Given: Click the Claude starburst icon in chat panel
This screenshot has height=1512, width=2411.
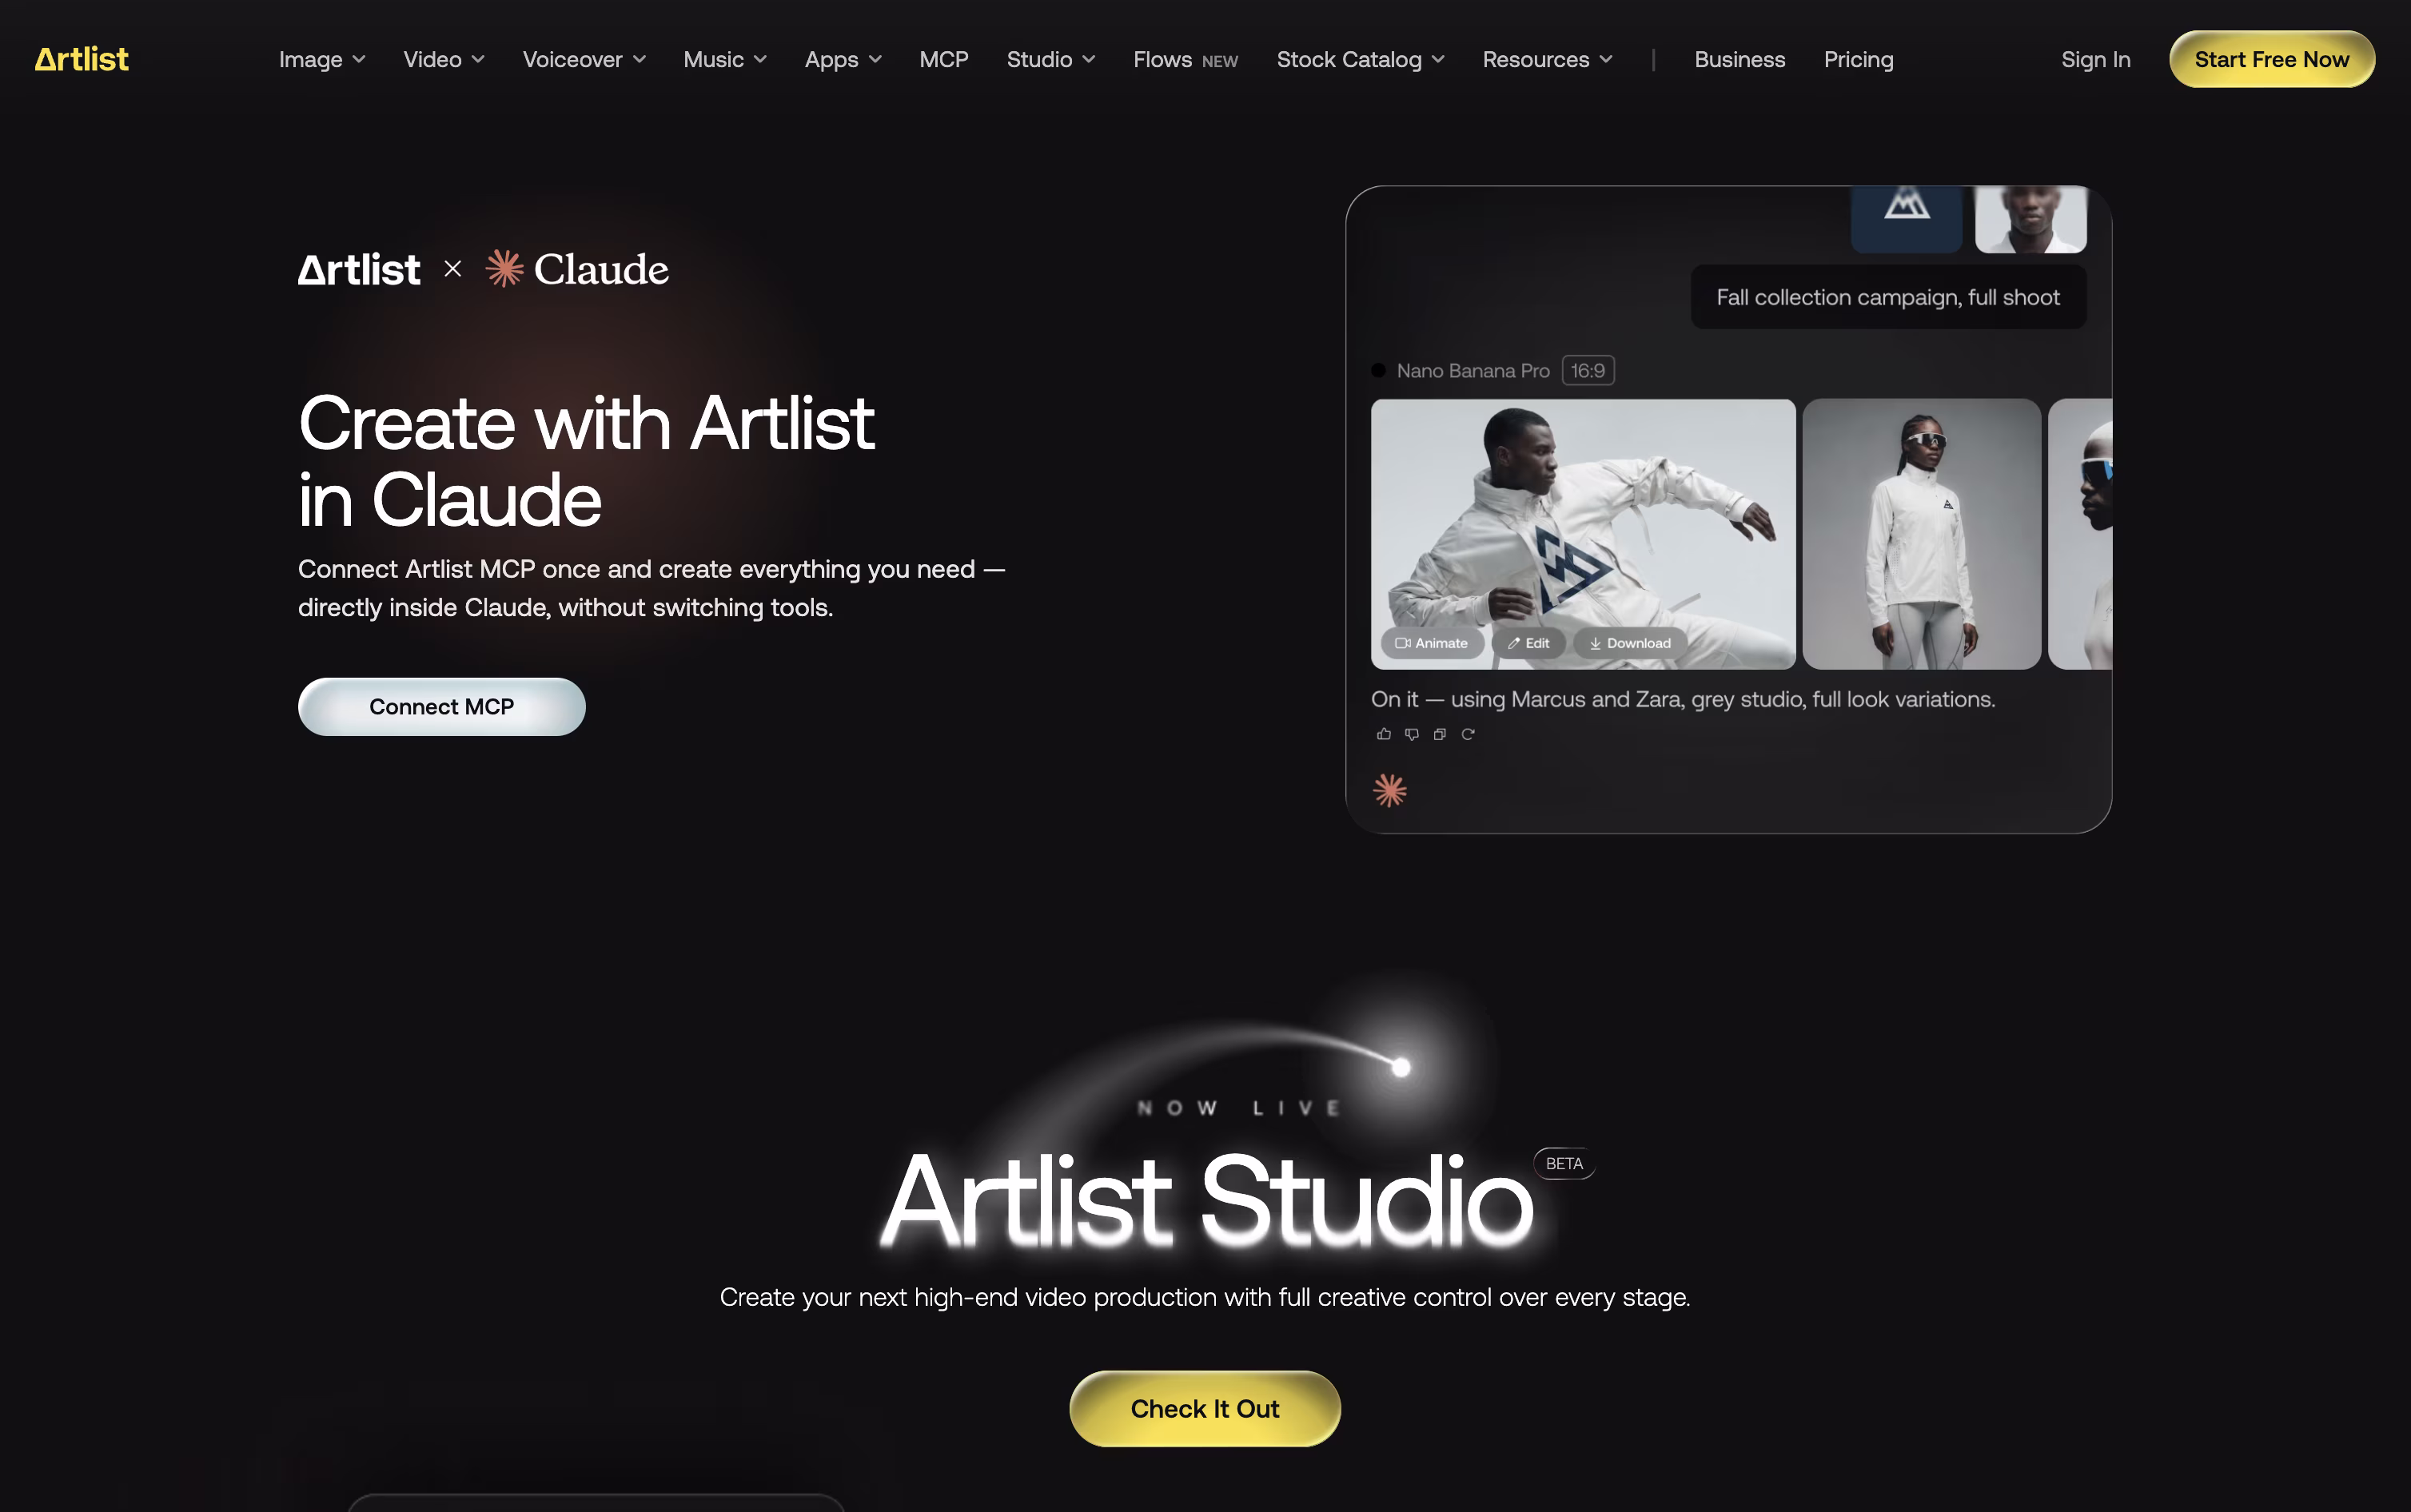Looking at the screenshot, I should click(1390, 790).
